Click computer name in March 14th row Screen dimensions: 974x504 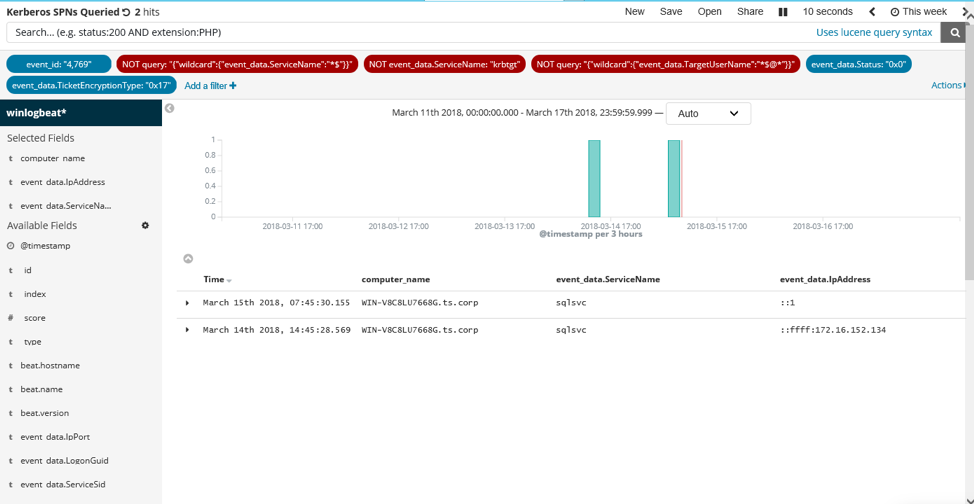[x=420, y=330]
